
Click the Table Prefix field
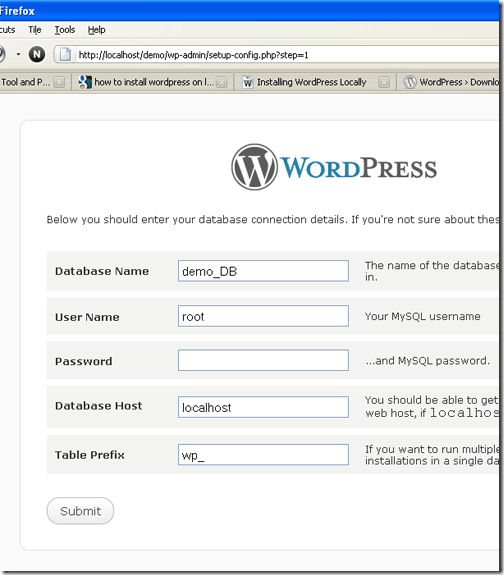(263, 455)
